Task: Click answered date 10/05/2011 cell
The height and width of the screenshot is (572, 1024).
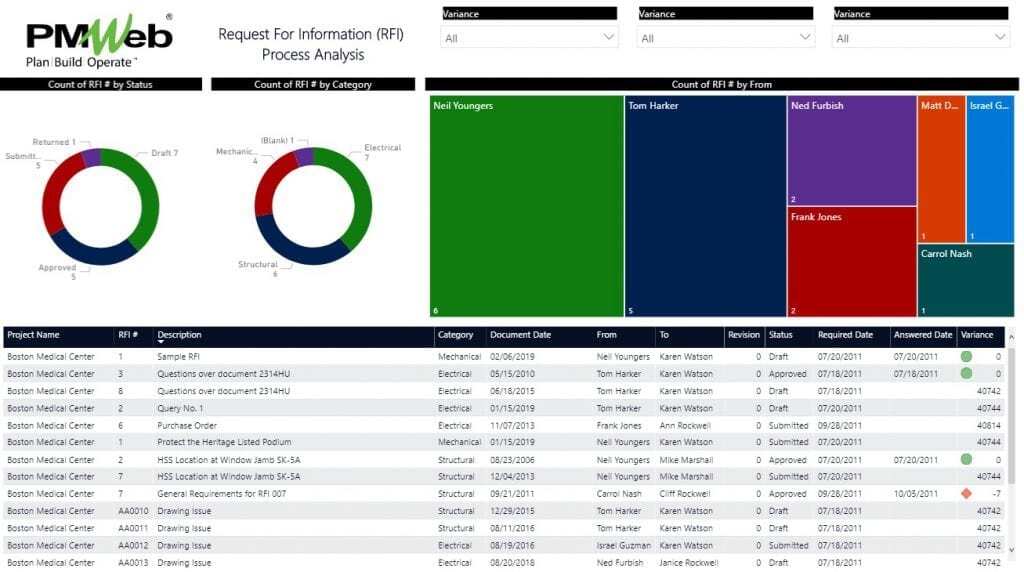Action: pyautogui.click(x=916, y=494)
